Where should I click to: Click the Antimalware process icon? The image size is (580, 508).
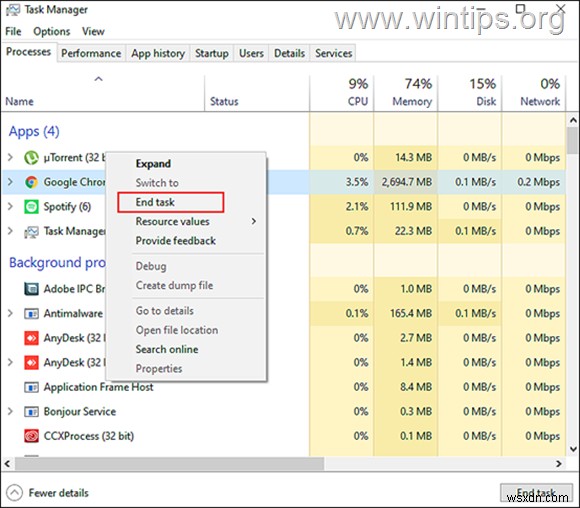[x=31, y=314]
